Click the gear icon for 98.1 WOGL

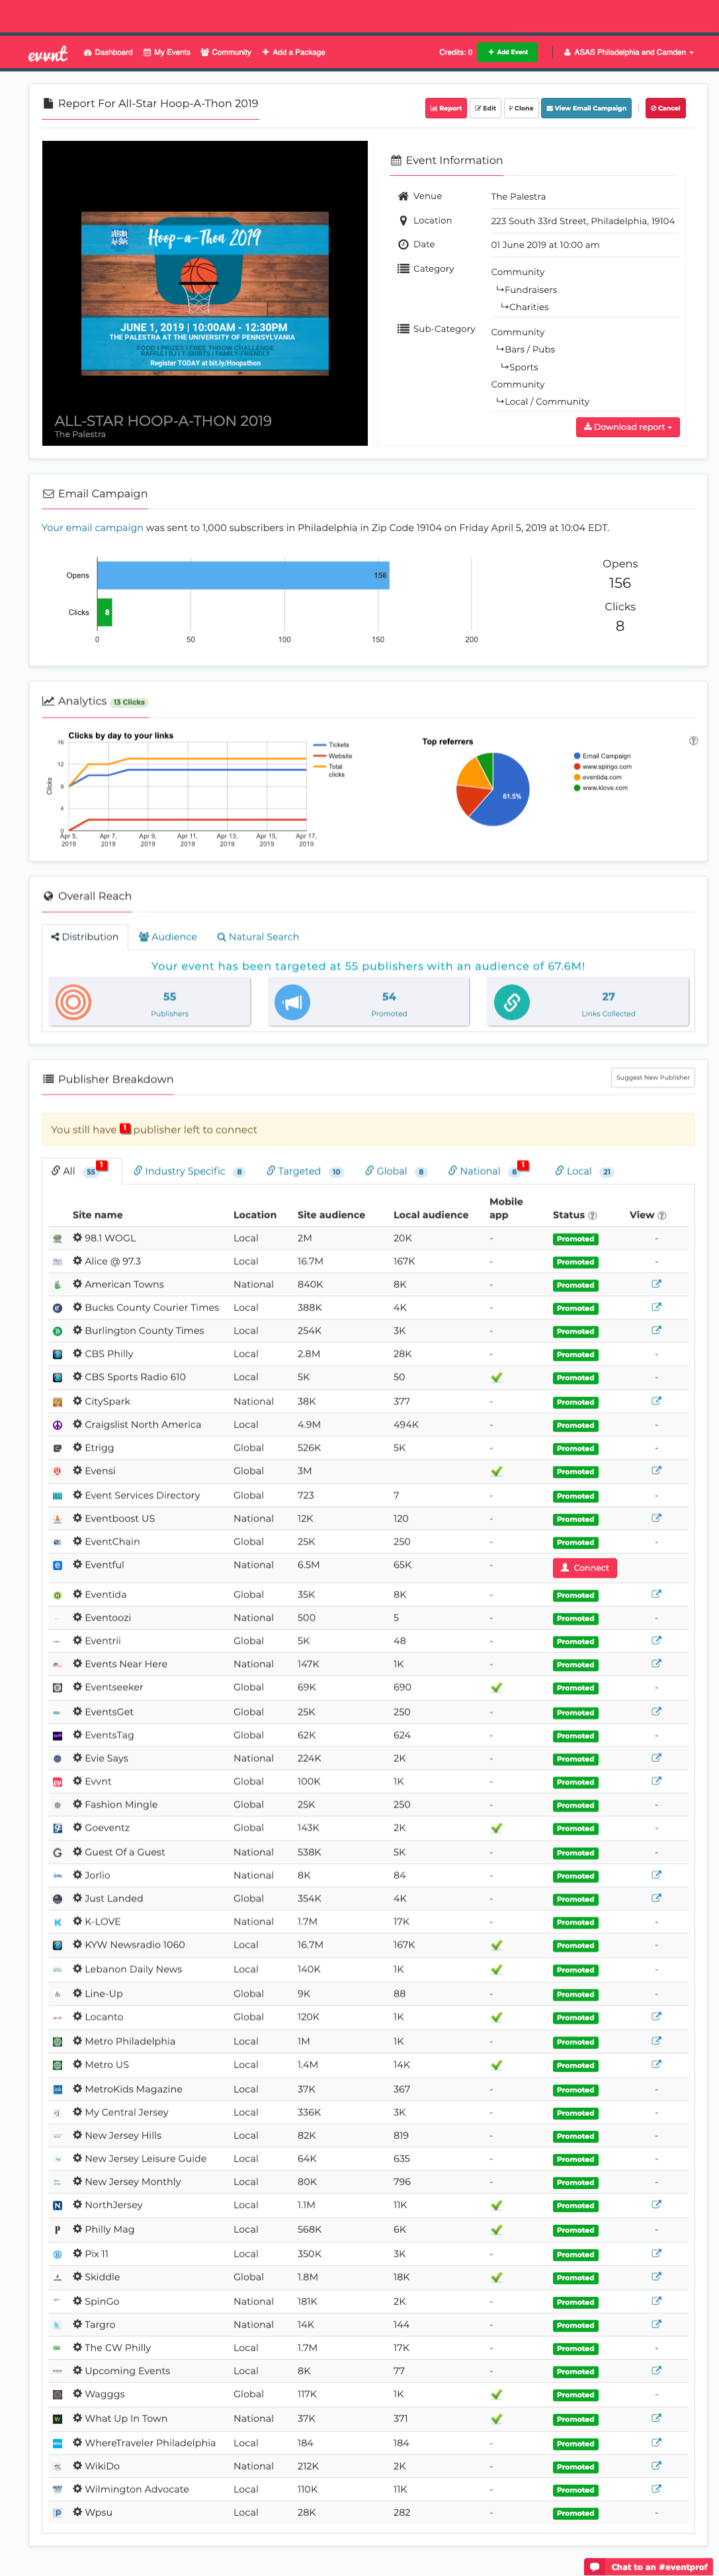pyautogui.click(x=77, y=1238)
